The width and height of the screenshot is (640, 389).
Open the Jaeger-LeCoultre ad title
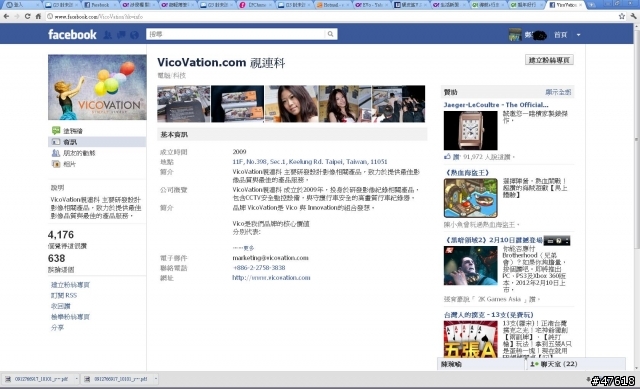[496, 105]
